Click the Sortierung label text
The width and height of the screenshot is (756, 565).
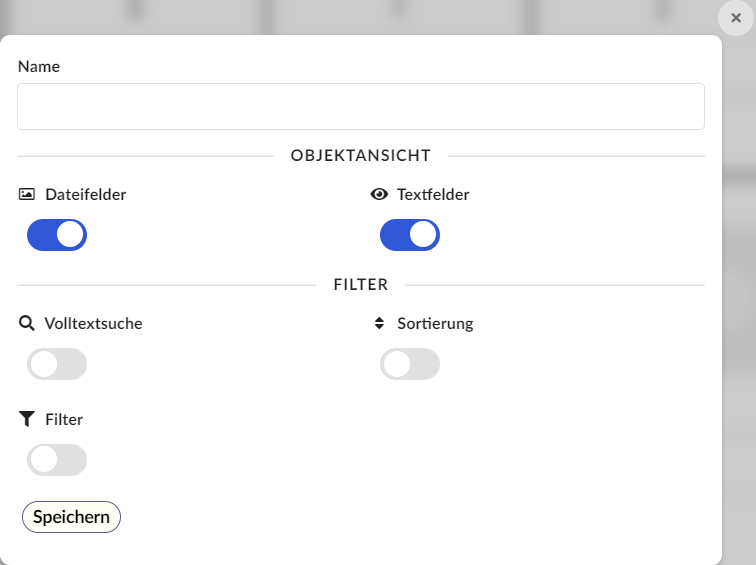[x=435, y=323]
